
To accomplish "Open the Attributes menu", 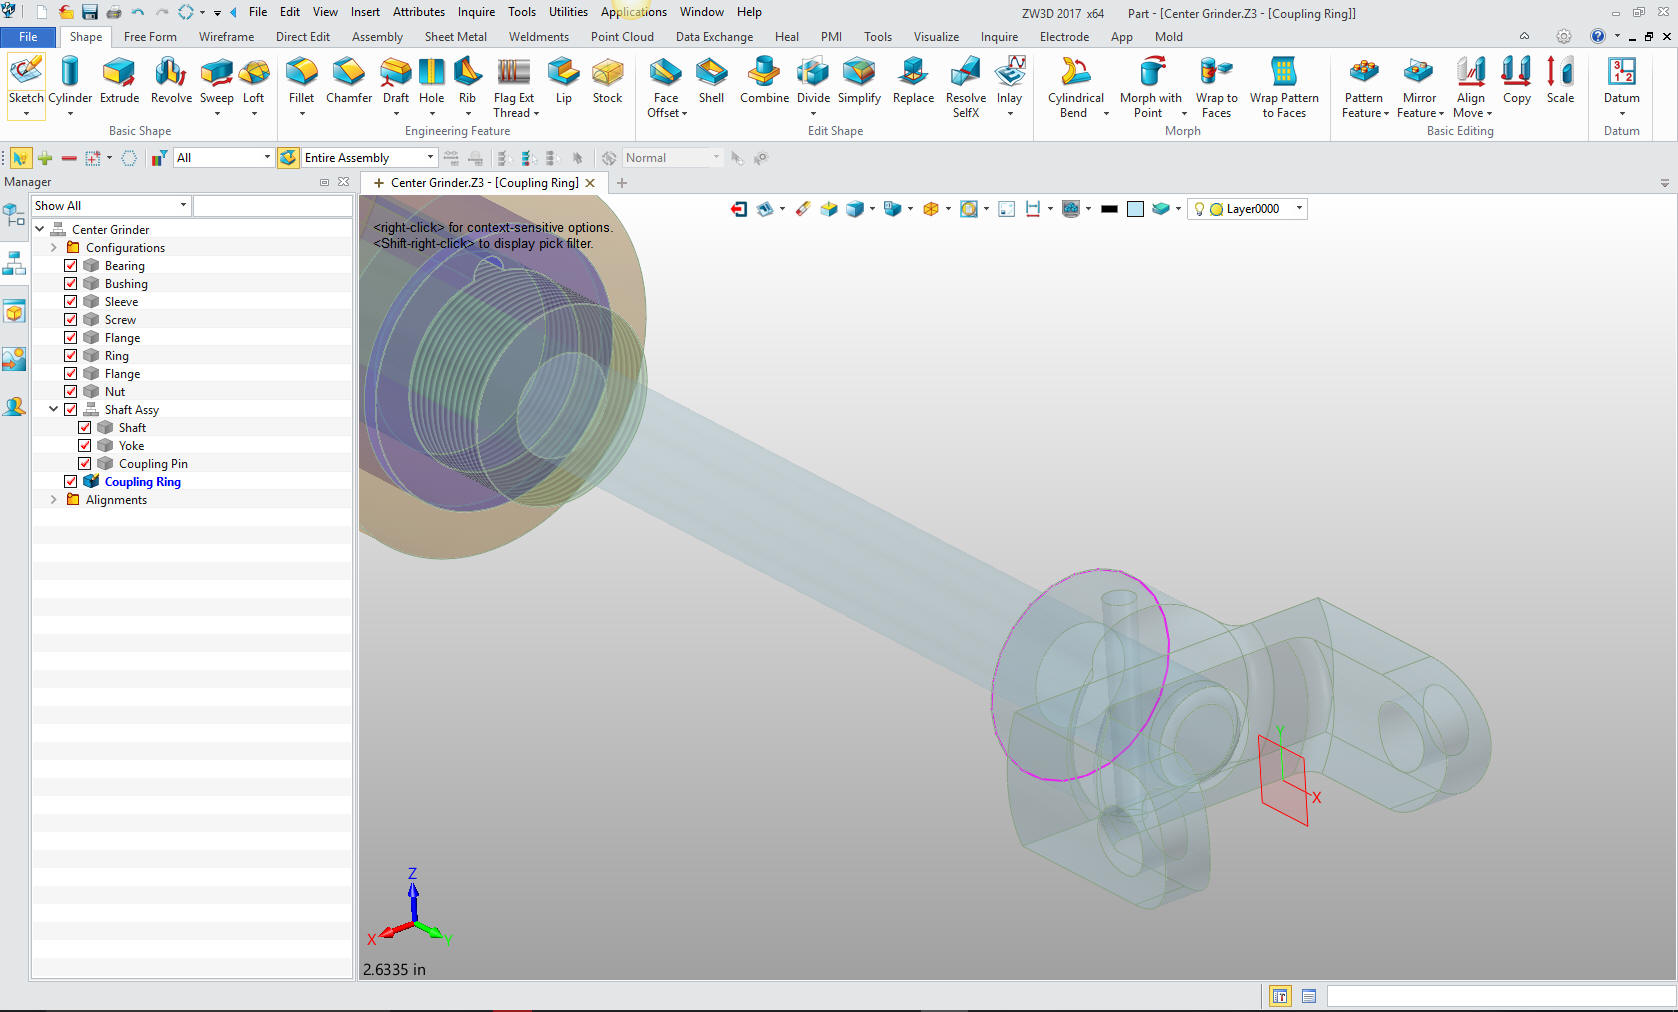I will click(419, 12).
